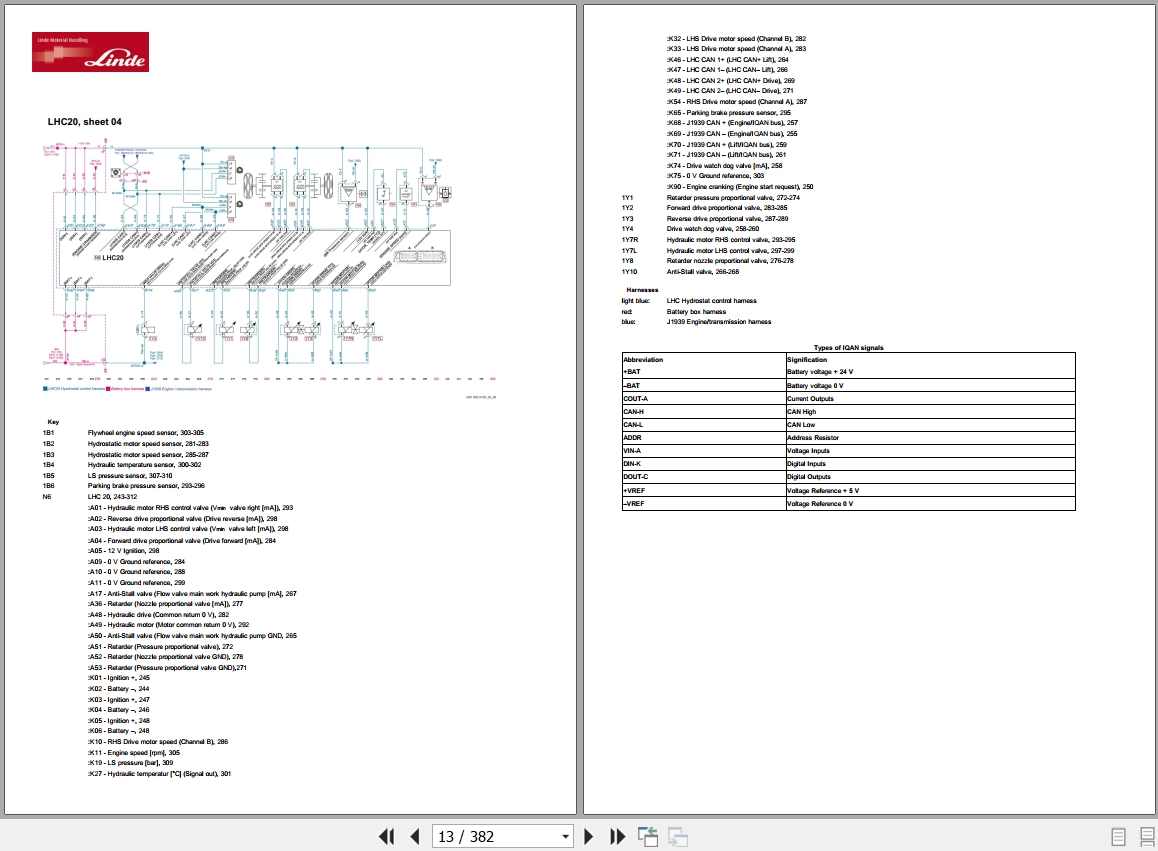Click the 'COUT-A' table cell
1158x851 pixels.
tap(704, 398)
